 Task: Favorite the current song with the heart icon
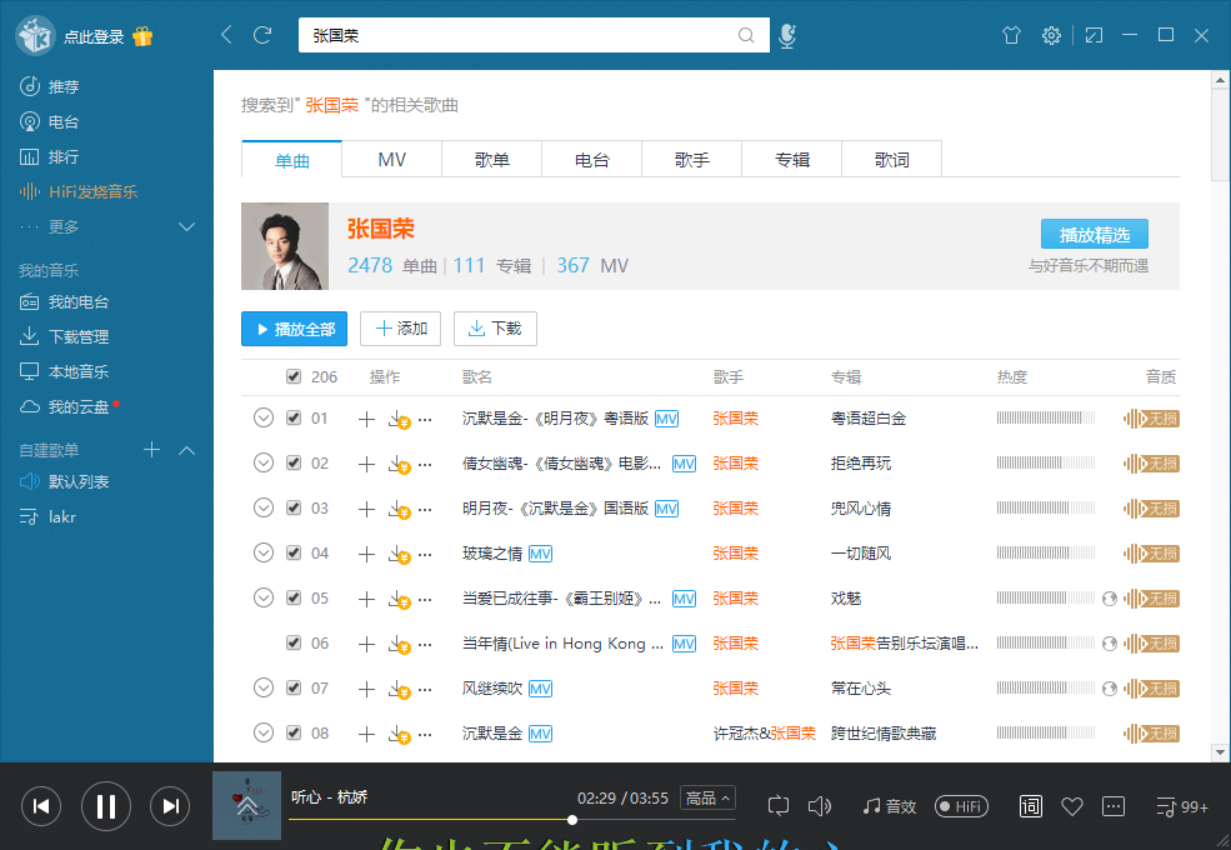tap(1072, 806)
